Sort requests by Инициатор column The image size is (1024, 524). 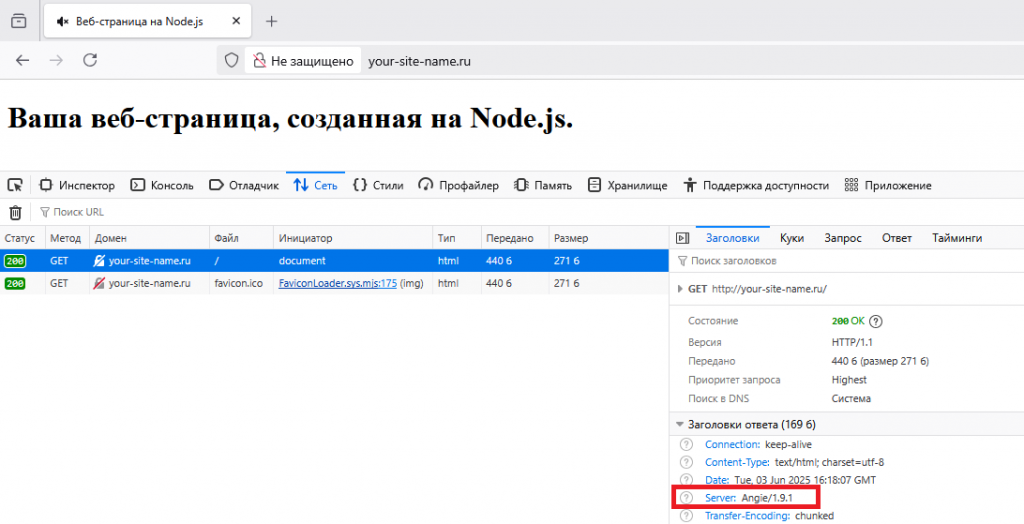353,238
